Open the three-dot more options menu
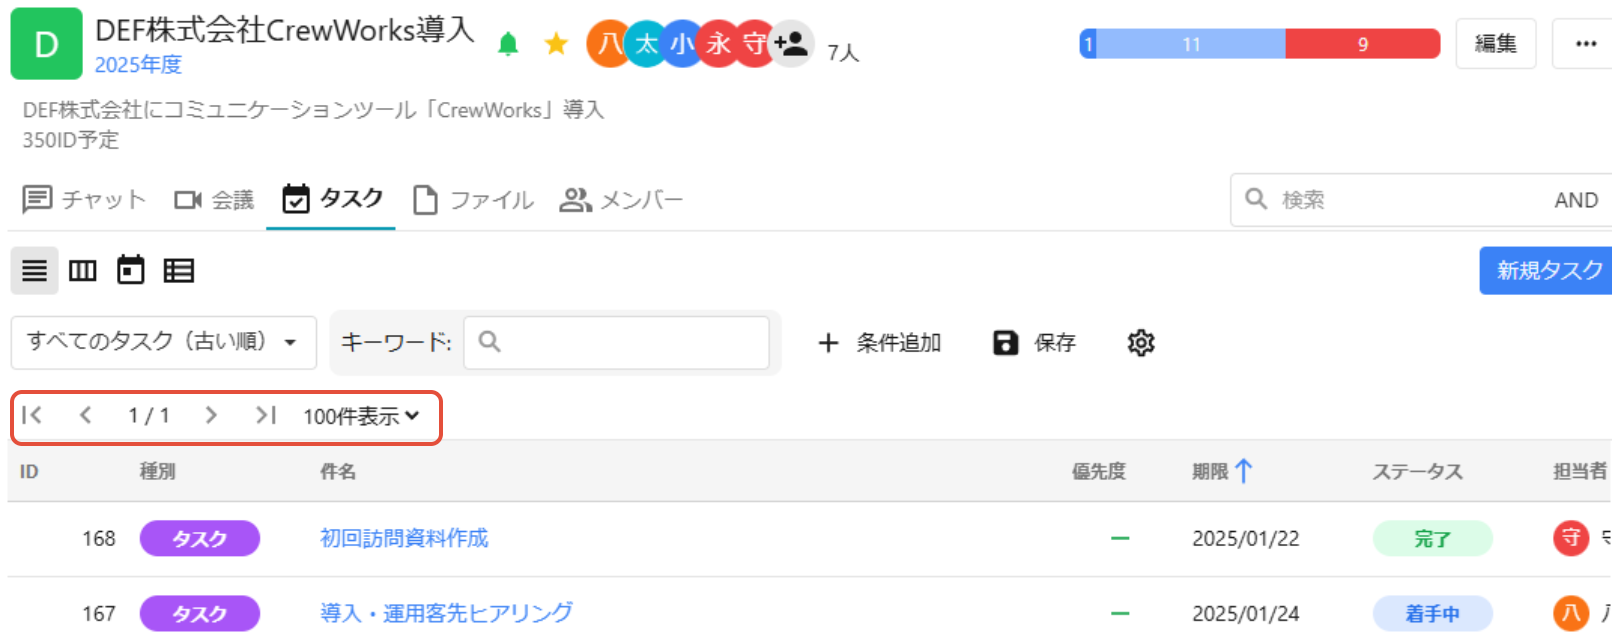Image resolution: width=1612 pixels, height=639 pixels. [x=1586, y=44]
